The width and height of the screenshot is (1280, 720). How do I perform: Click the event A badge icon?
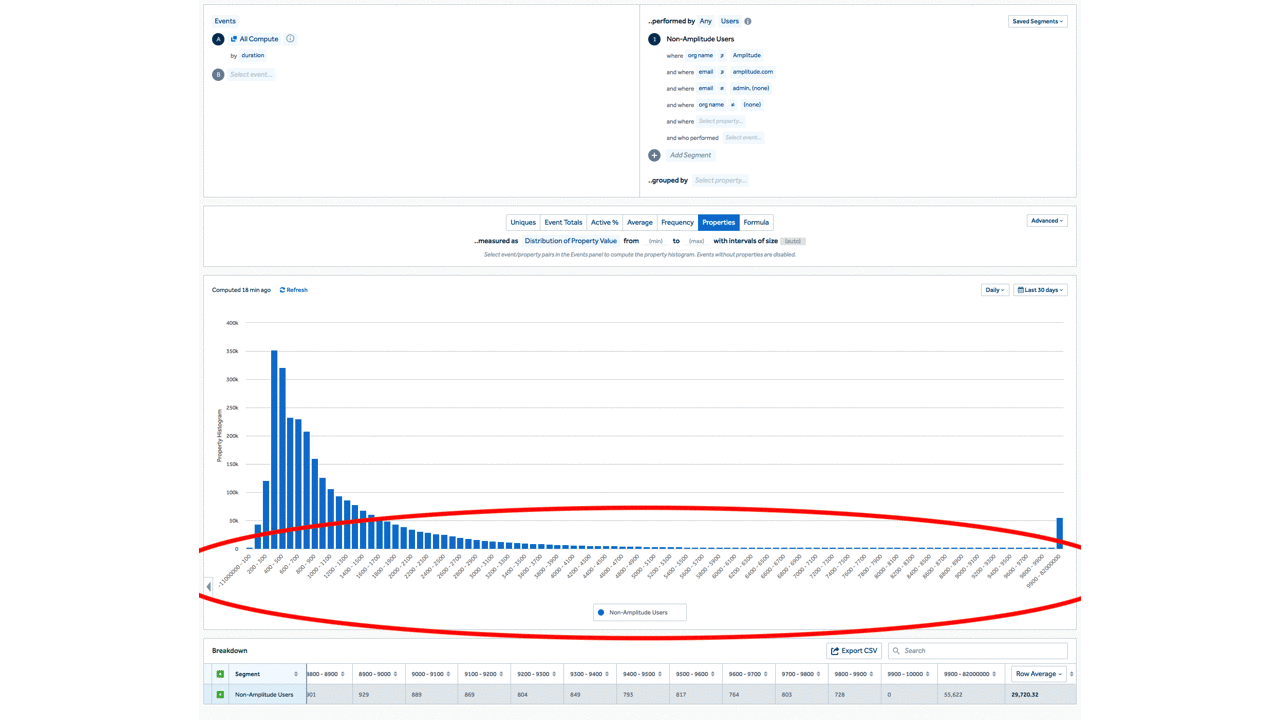tap(218, 39)
